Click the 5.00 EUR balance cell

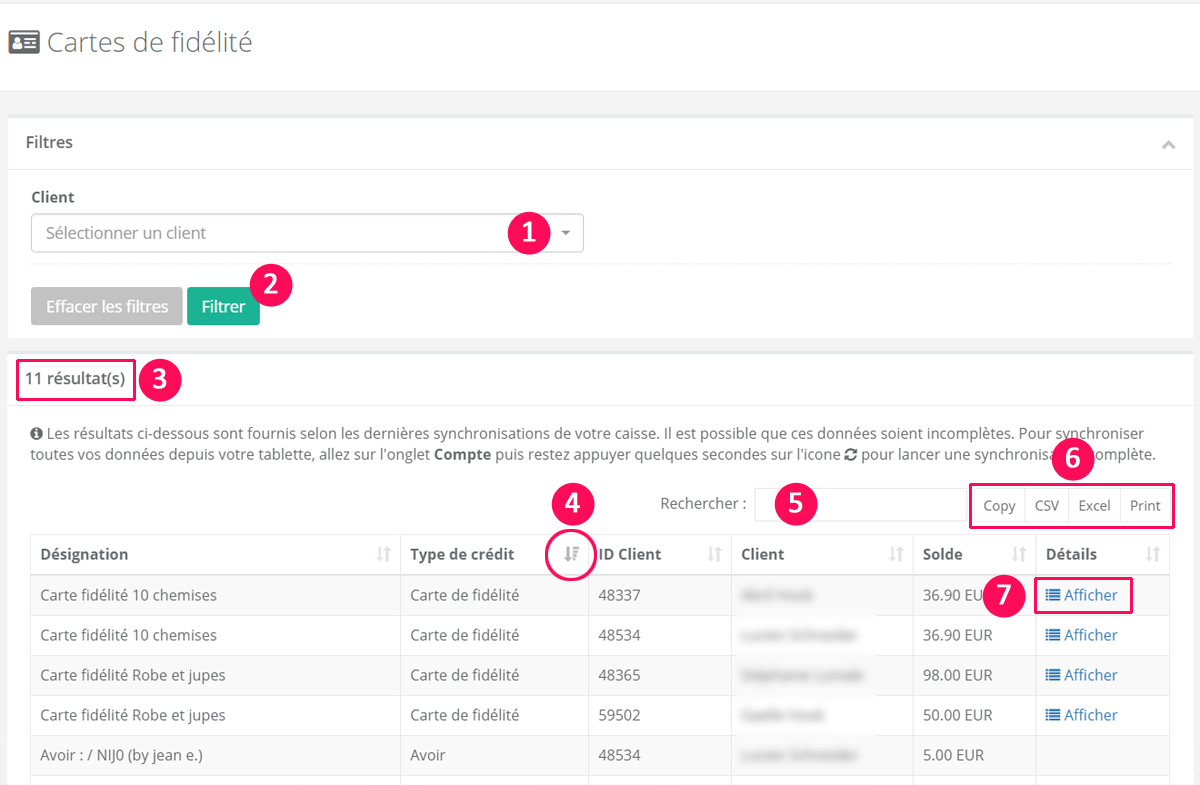pyautogui.click(x=974, y=755)
